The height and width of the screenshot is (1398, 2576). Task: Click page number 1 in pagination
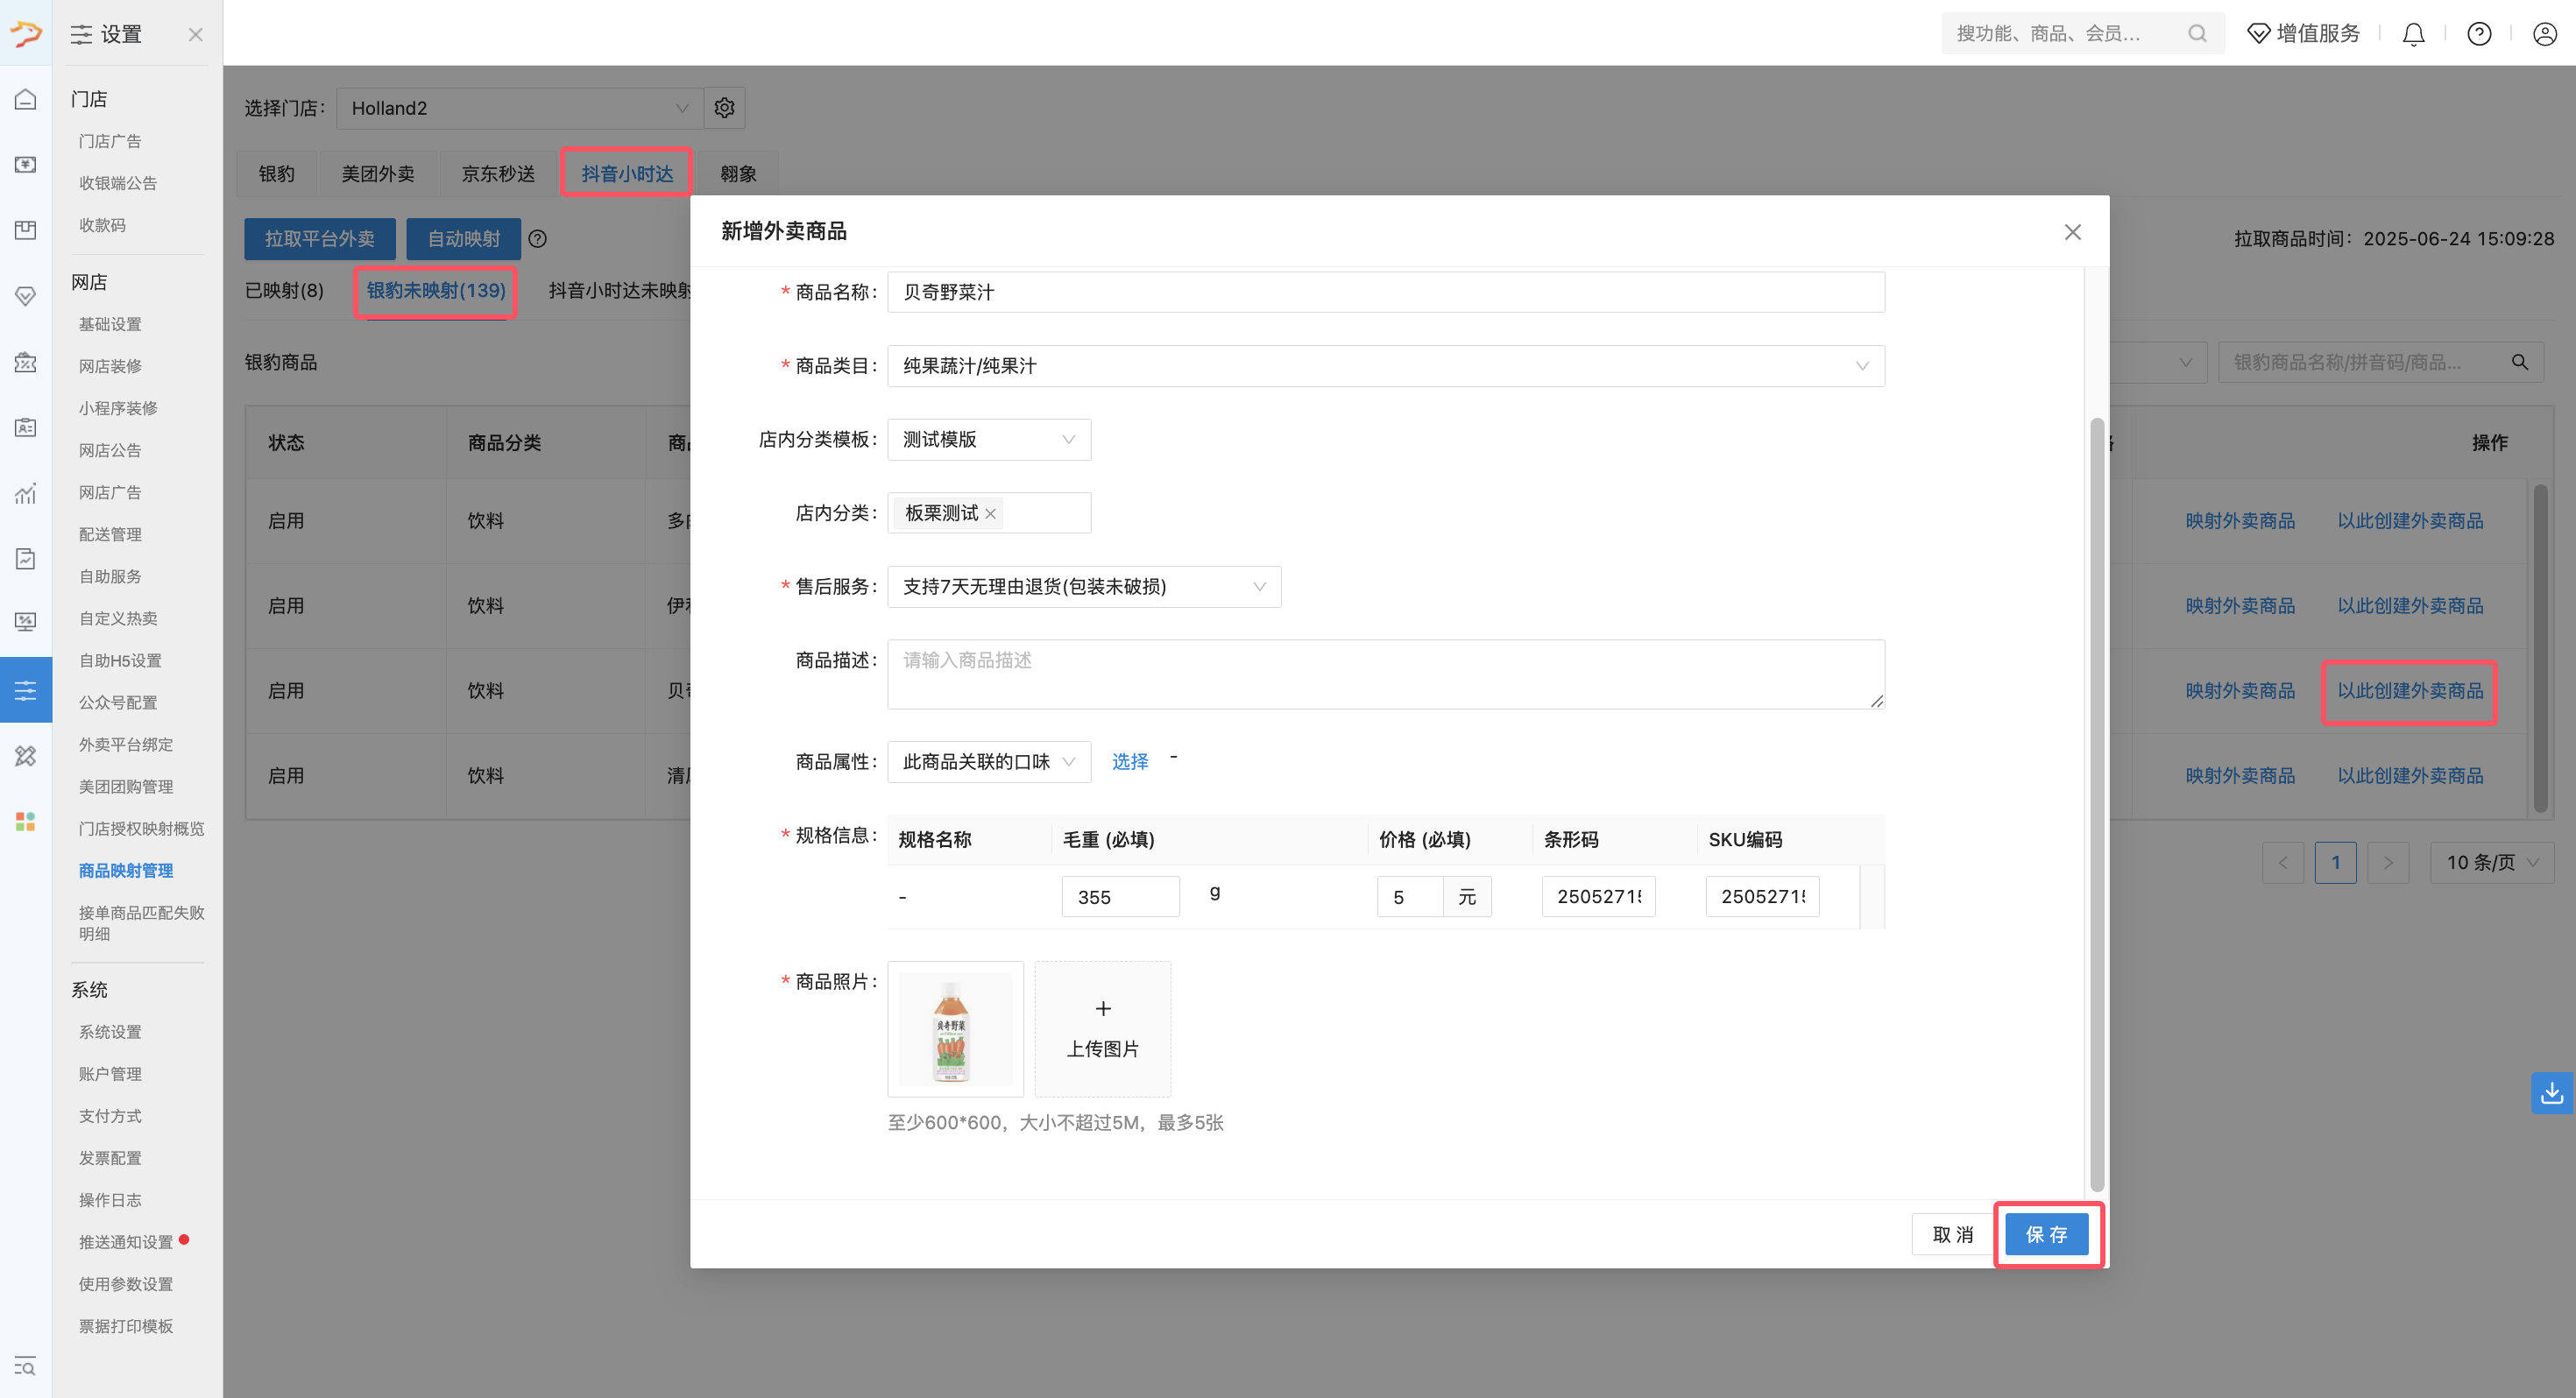(x=2335, y=862)
